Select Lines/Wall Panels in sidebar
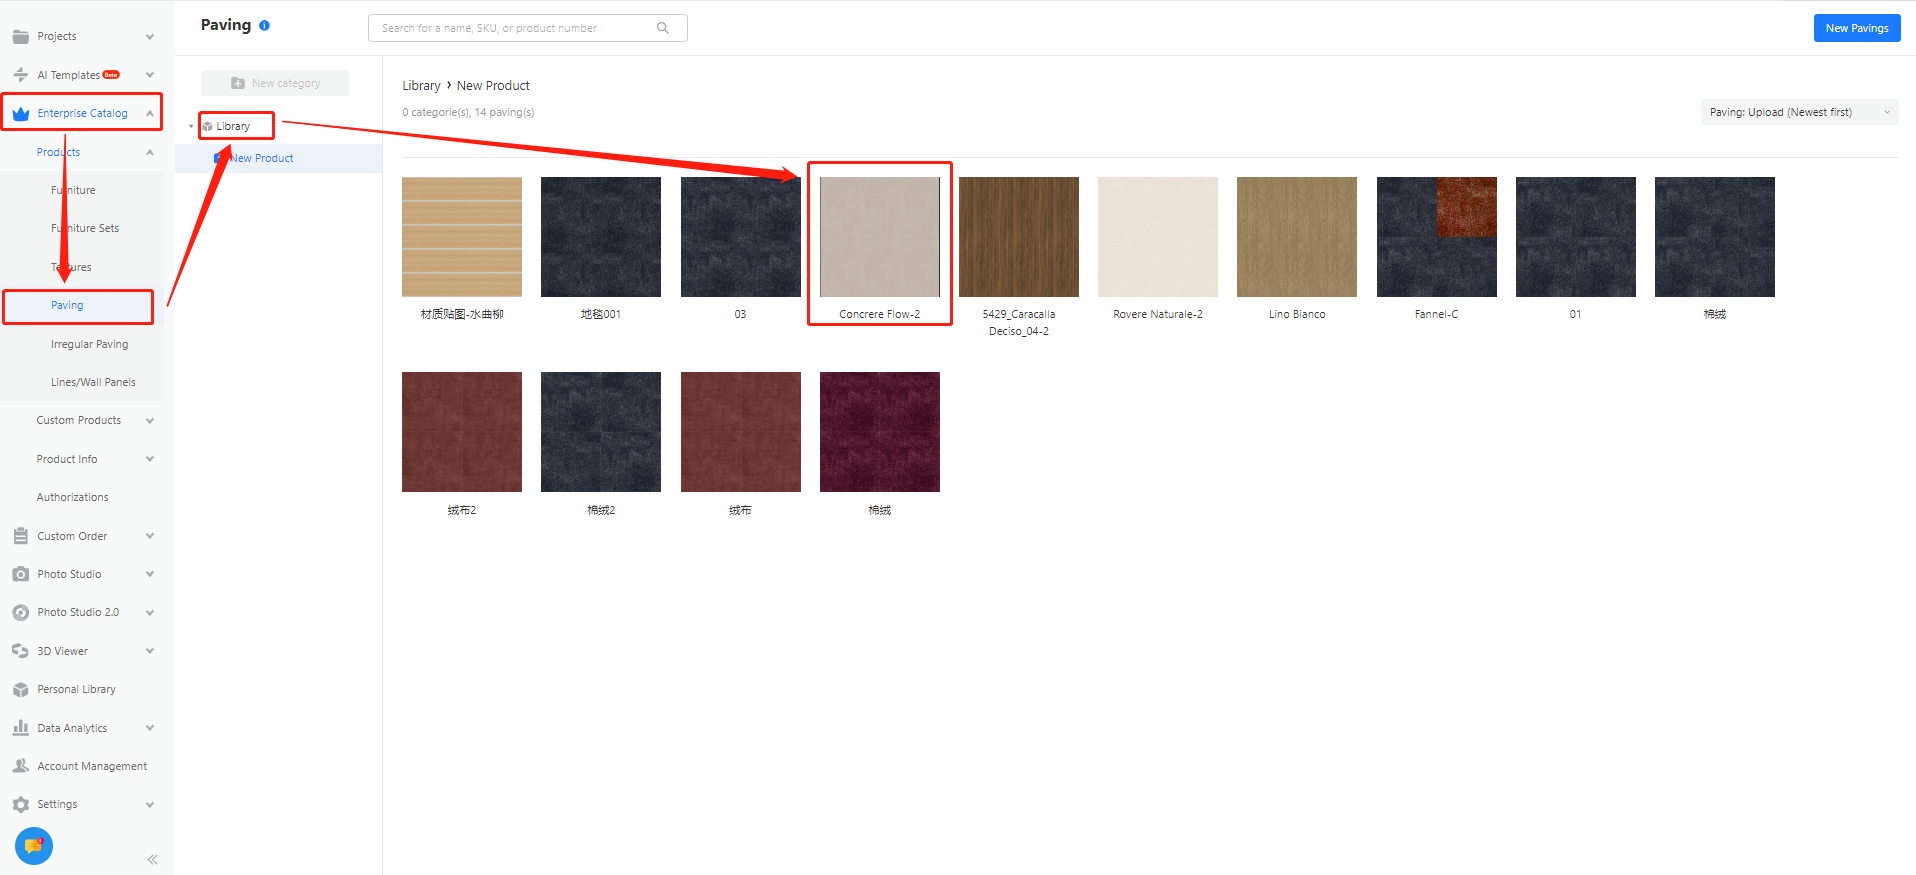The image size is (1916, 875). pos(93,382)
